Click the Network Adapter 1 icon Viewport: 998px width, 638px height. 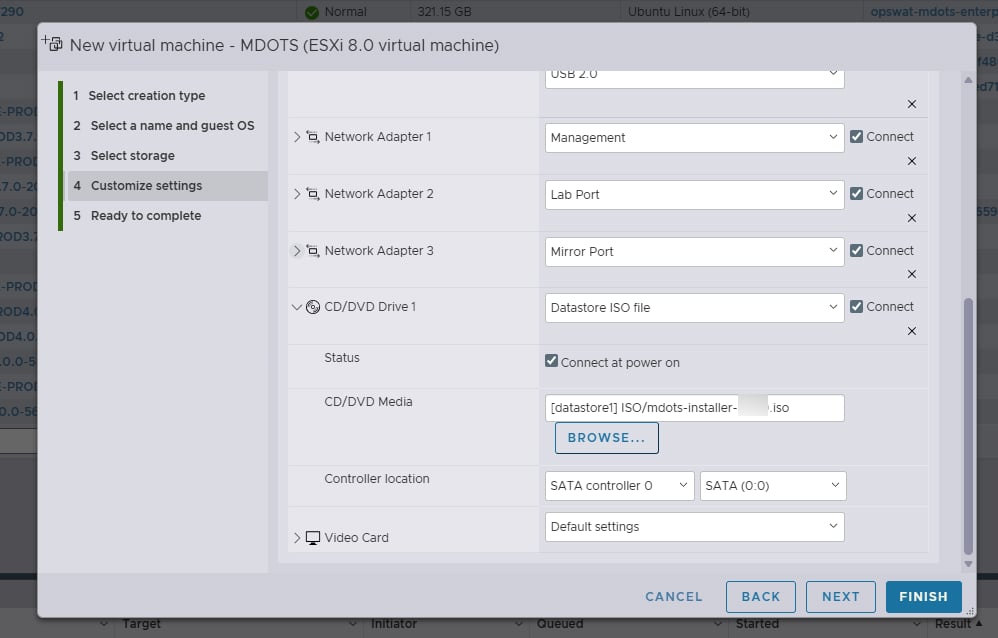point(313,137)
